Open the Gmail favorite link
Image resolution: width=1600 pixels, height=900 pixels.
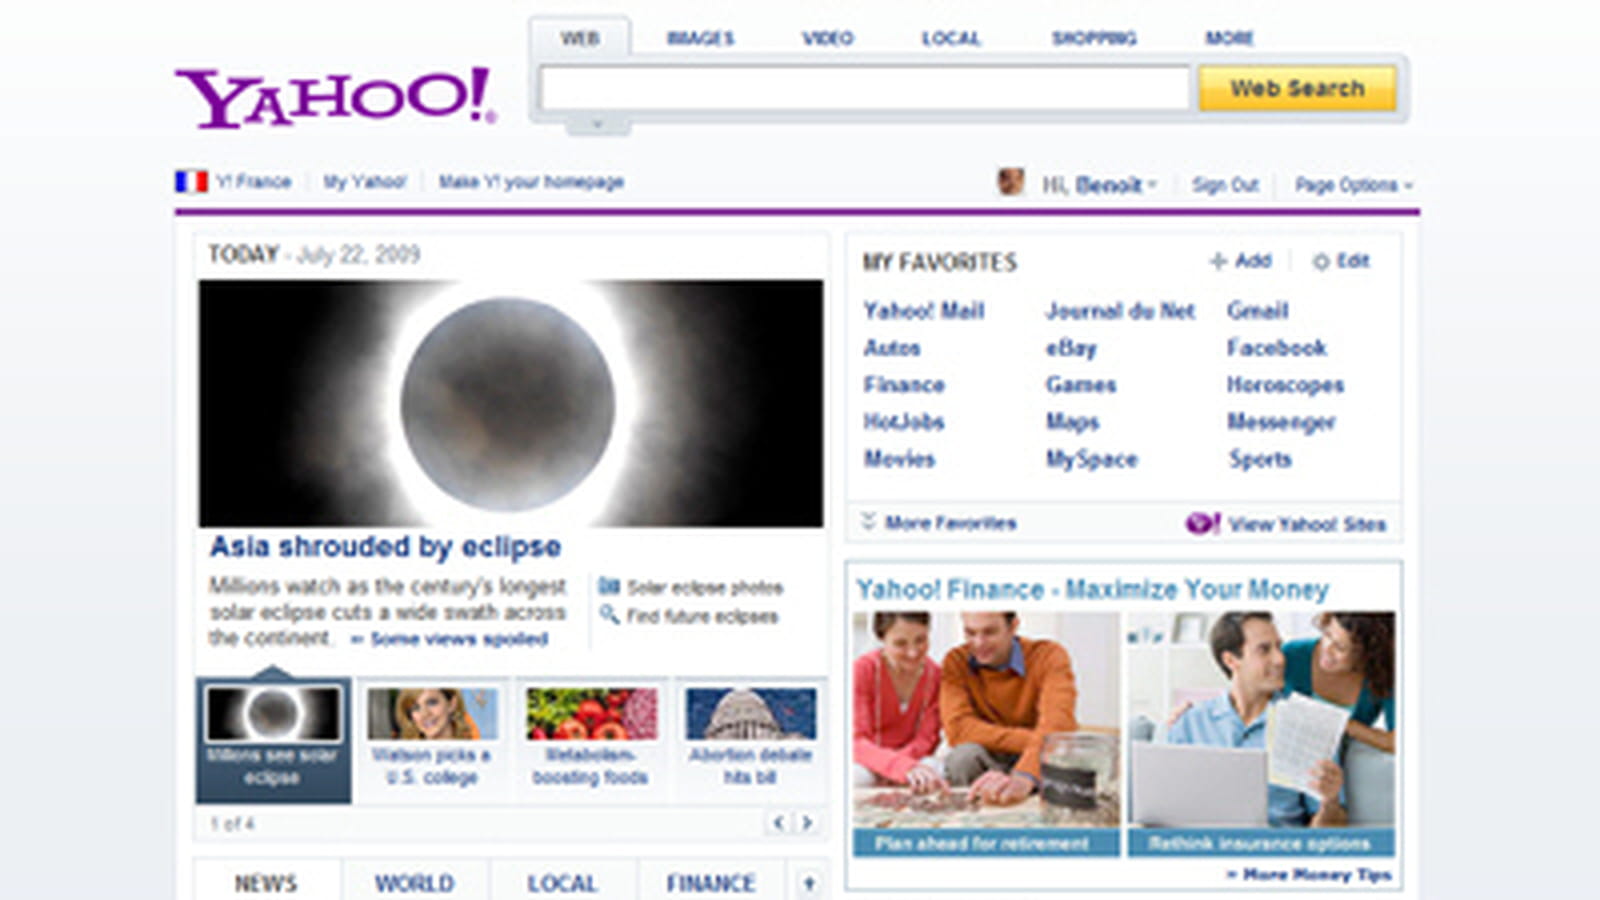[x=1258, y=311]
